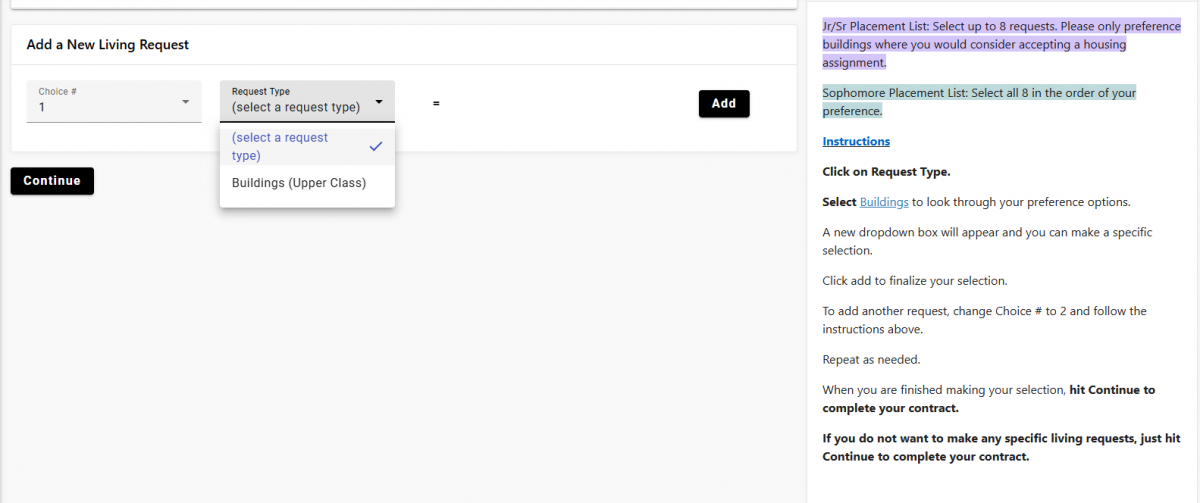Image resolution: width=1200 pixels, height=503 pixels.
Task: Select Buildings (Upper Class) option
Action: 299,183
